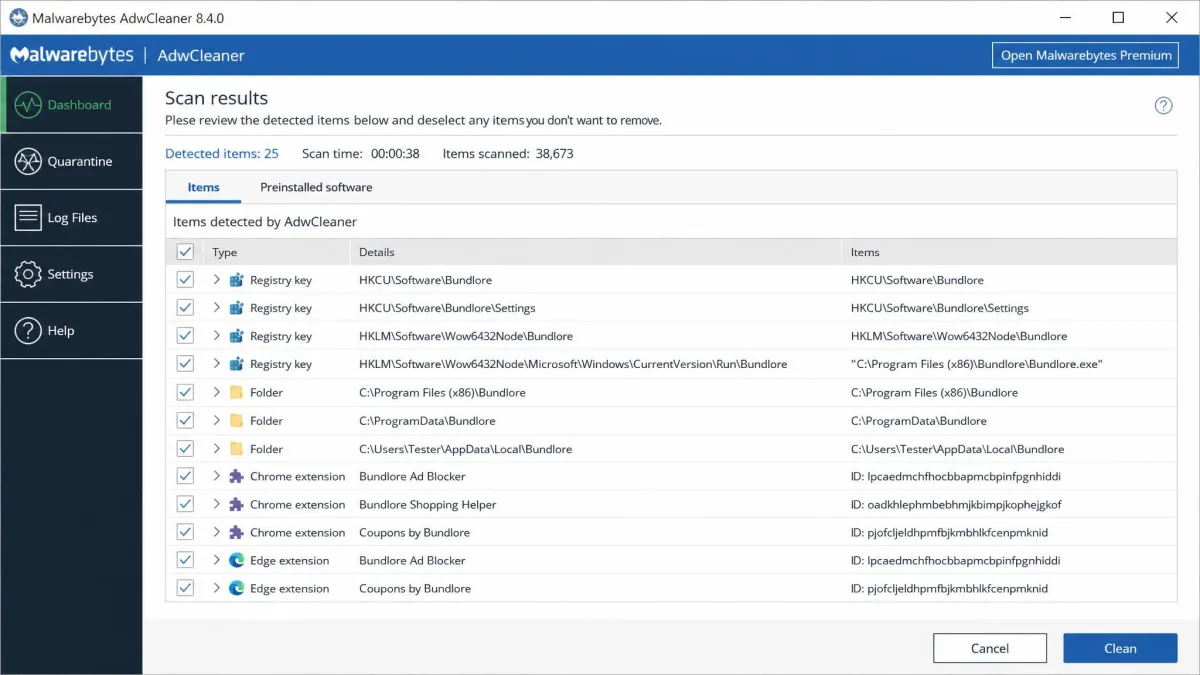The height and width of the screenshot is (675, 1200).
Task: Expand the HKCU\Software\Bundlore\Settings row chevron
Action: (x=217, y=308)
